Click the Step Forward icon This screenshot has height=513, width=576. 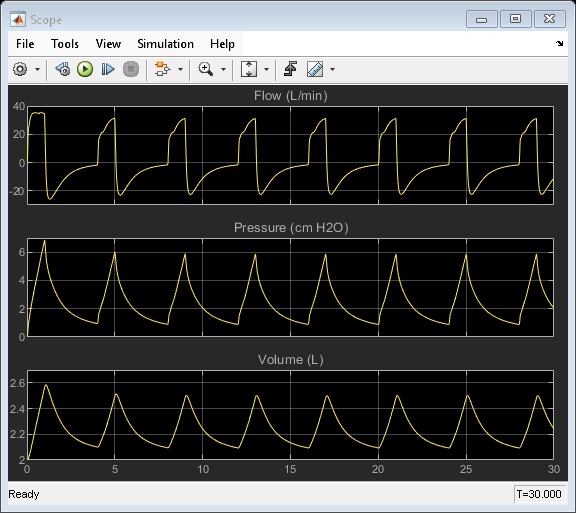coord(108,69)
